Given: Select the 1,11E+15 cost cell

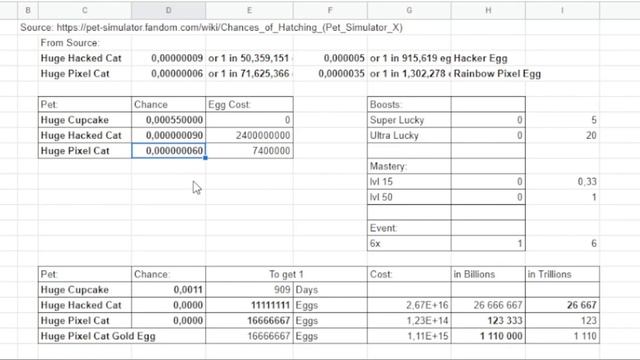Looking at the screenshot, I should pos(409,336).
